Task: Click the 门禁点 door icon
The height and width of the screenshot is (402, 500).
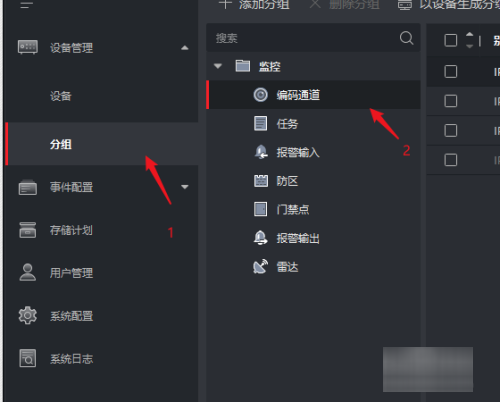Action: point(260,209)
